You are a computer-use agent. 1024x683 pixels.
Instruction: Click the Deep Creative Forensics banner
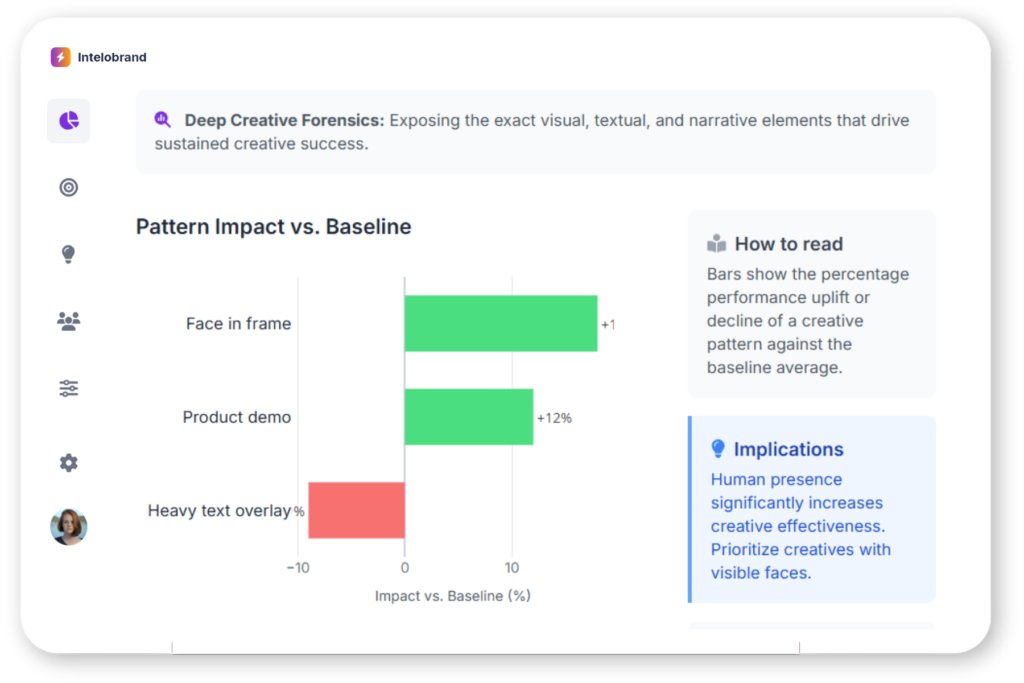point(536,132)
